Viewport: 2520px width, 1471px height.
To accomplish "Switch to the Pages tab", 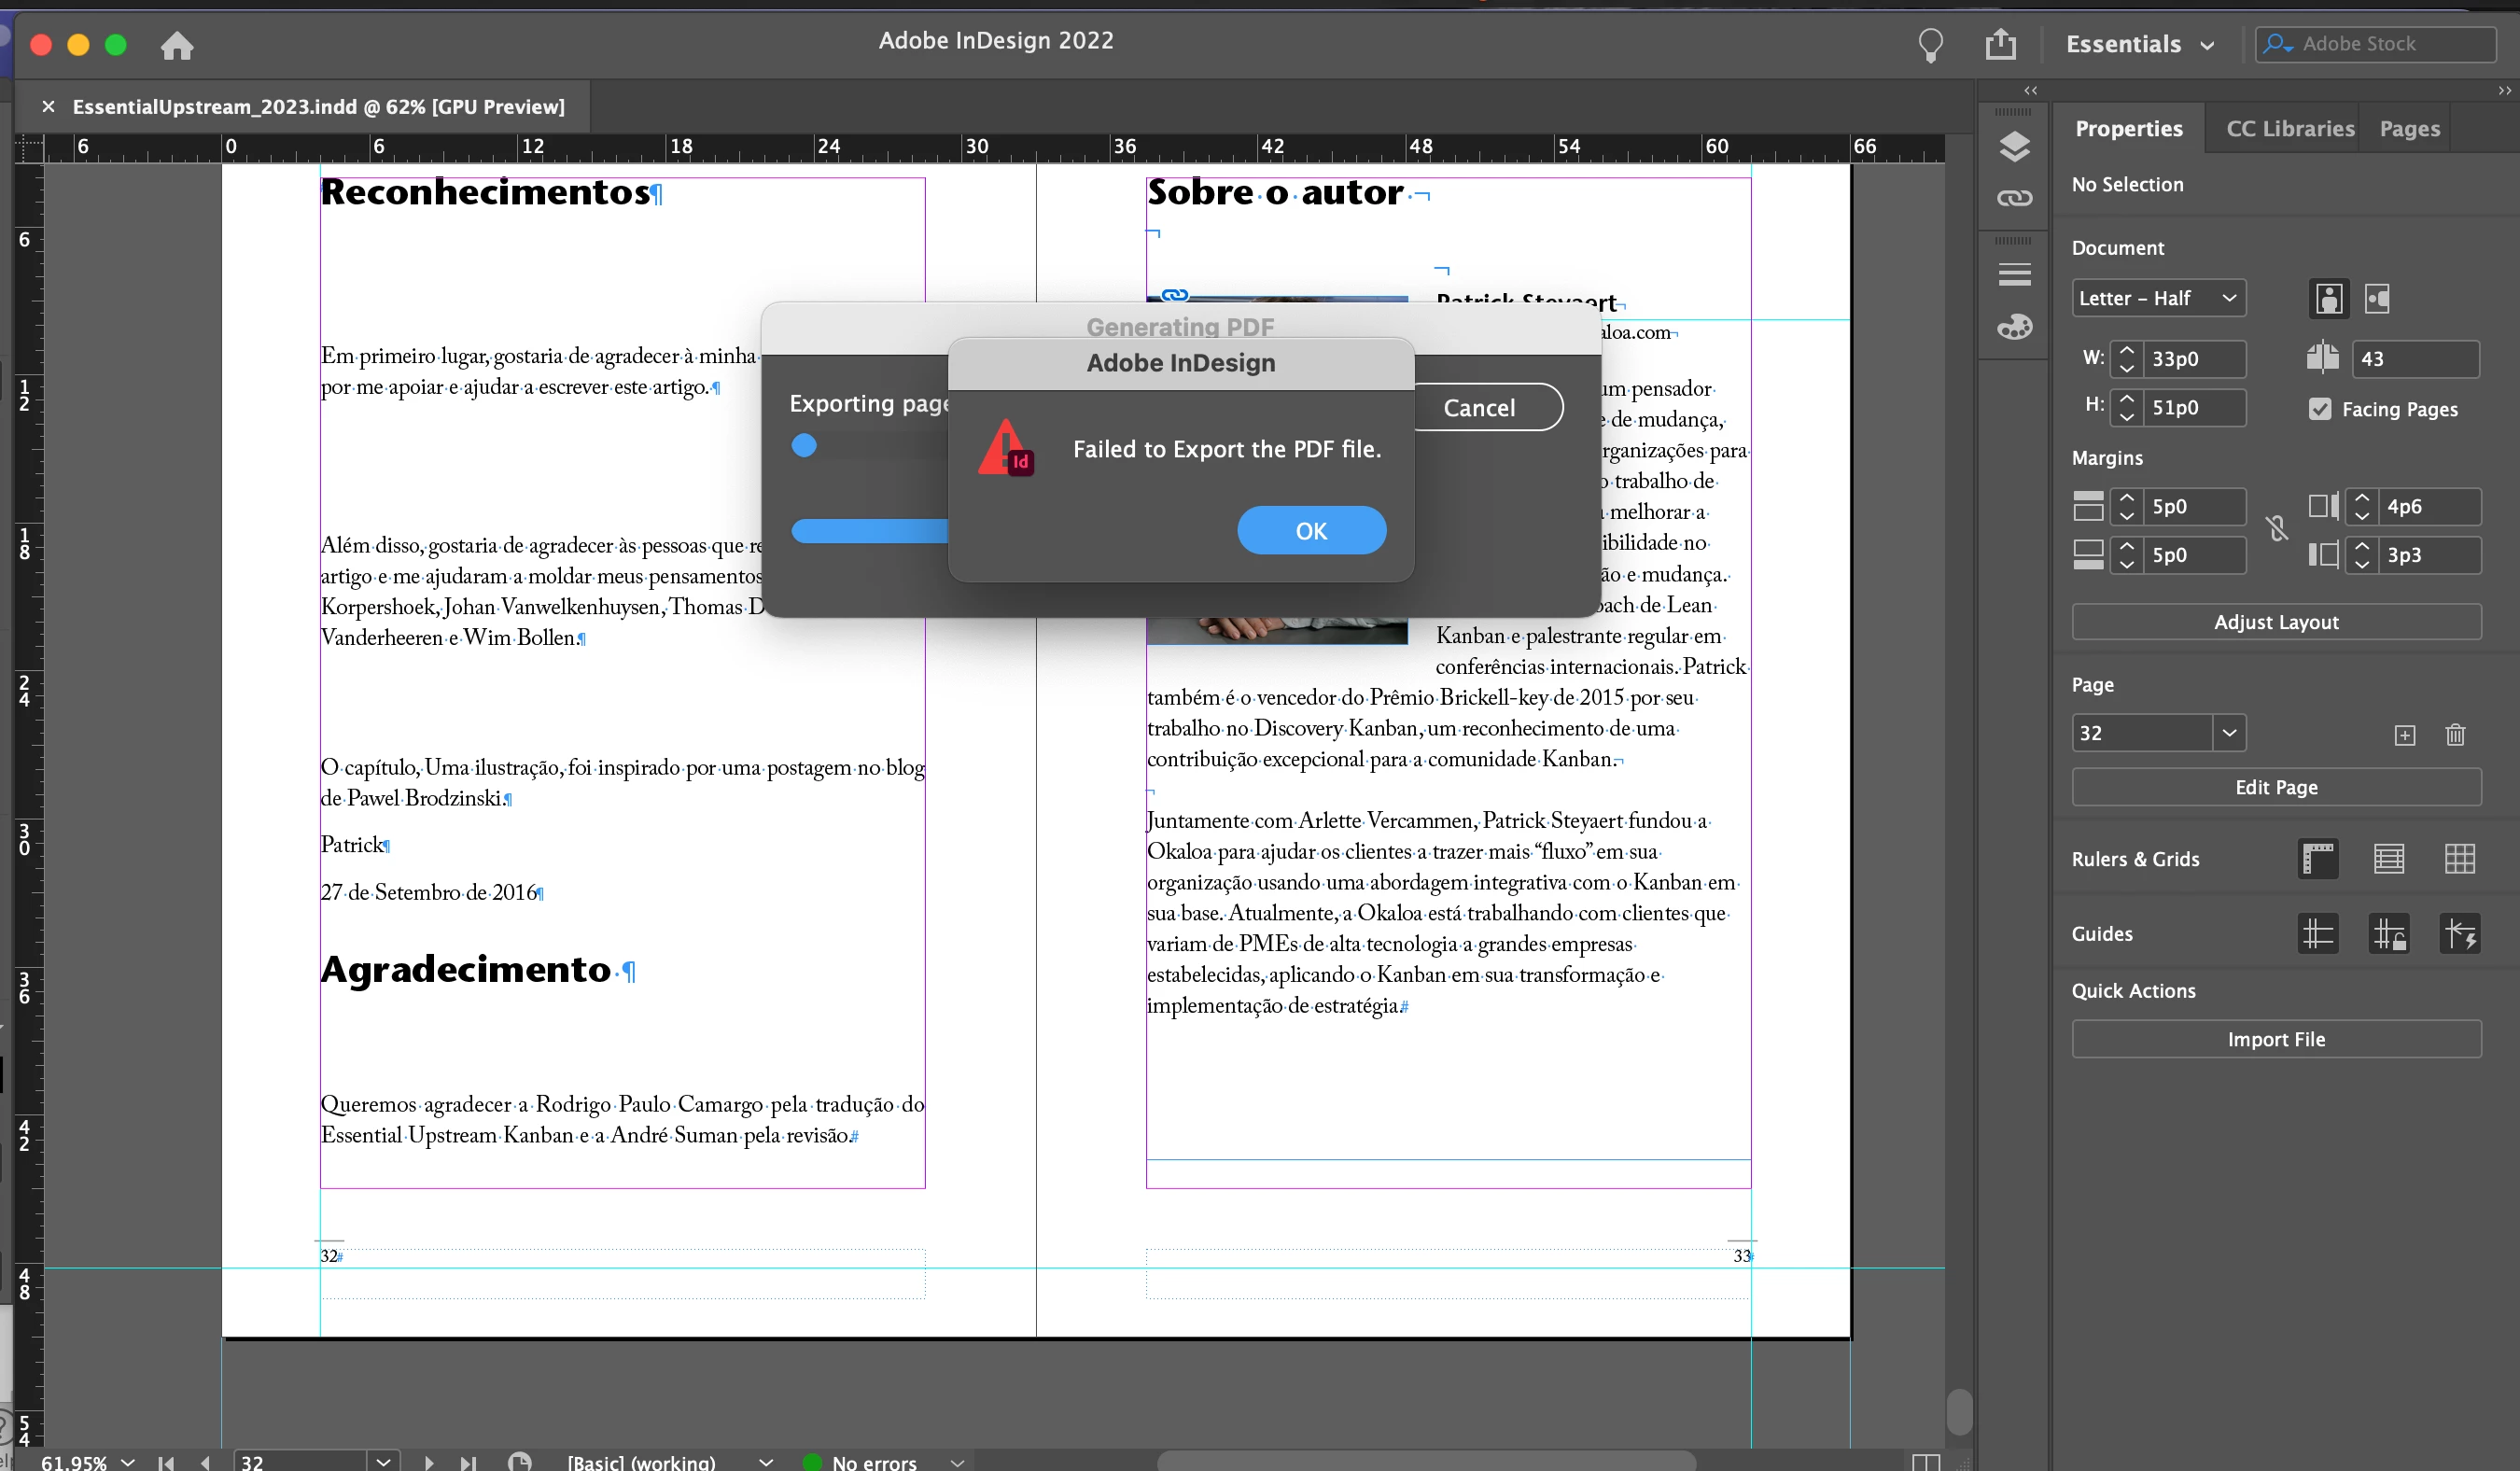I will (x=2409, y=129).
